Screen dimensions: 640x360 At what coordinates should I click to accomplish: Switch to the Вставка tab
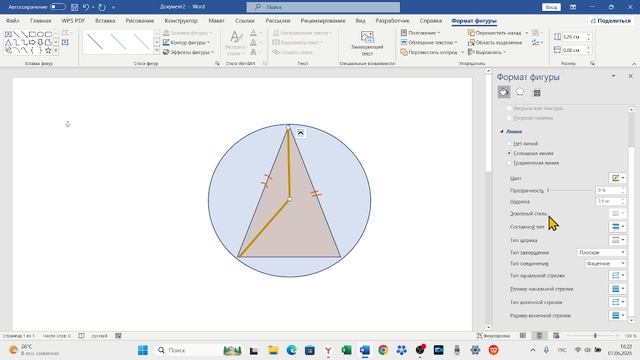click(105, 20)
